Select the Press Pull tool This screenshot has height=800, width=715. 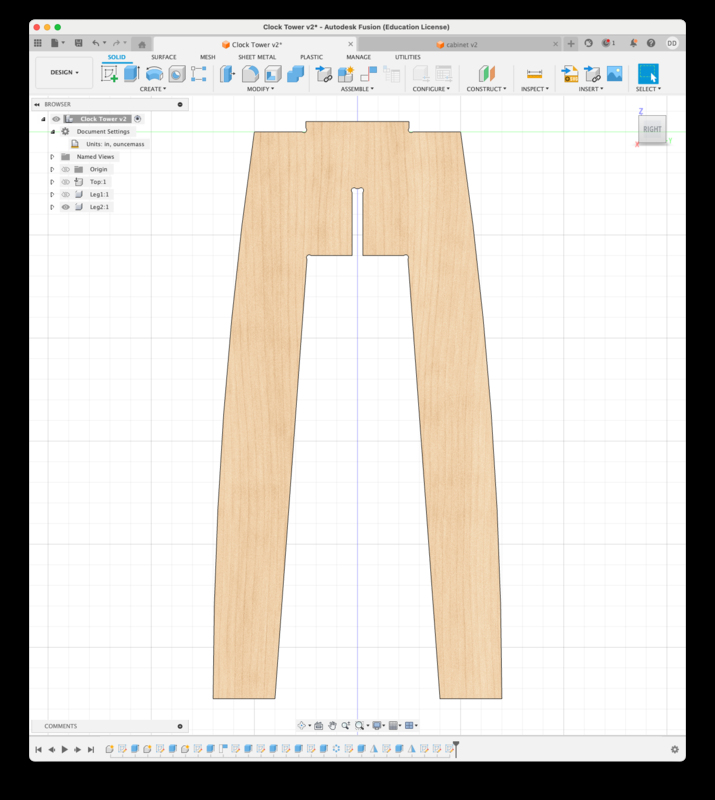click(x=227, y=74)
